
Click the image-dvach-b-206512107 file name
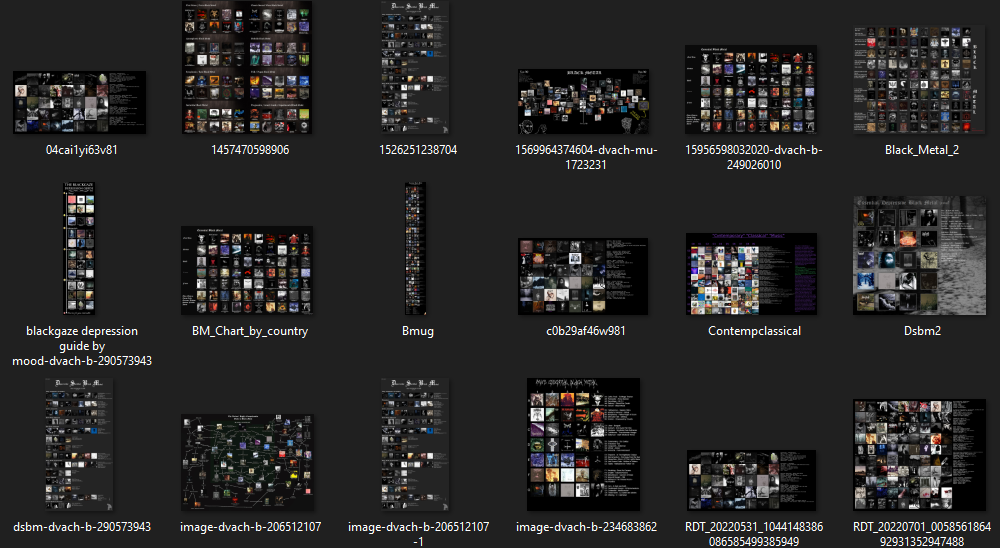(x=250, y=527)
